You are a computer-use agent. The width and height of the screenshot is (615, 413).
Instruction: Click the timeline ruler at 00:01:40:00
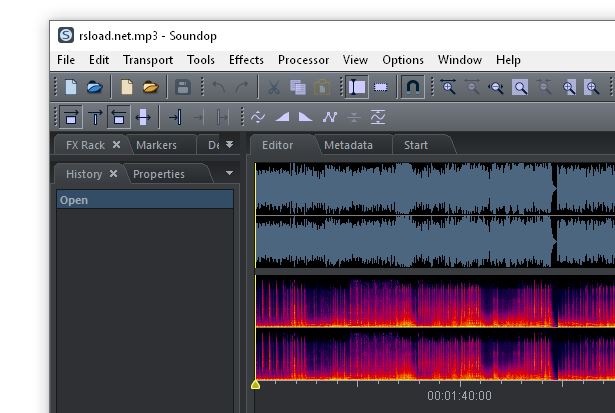coord(459,395)
